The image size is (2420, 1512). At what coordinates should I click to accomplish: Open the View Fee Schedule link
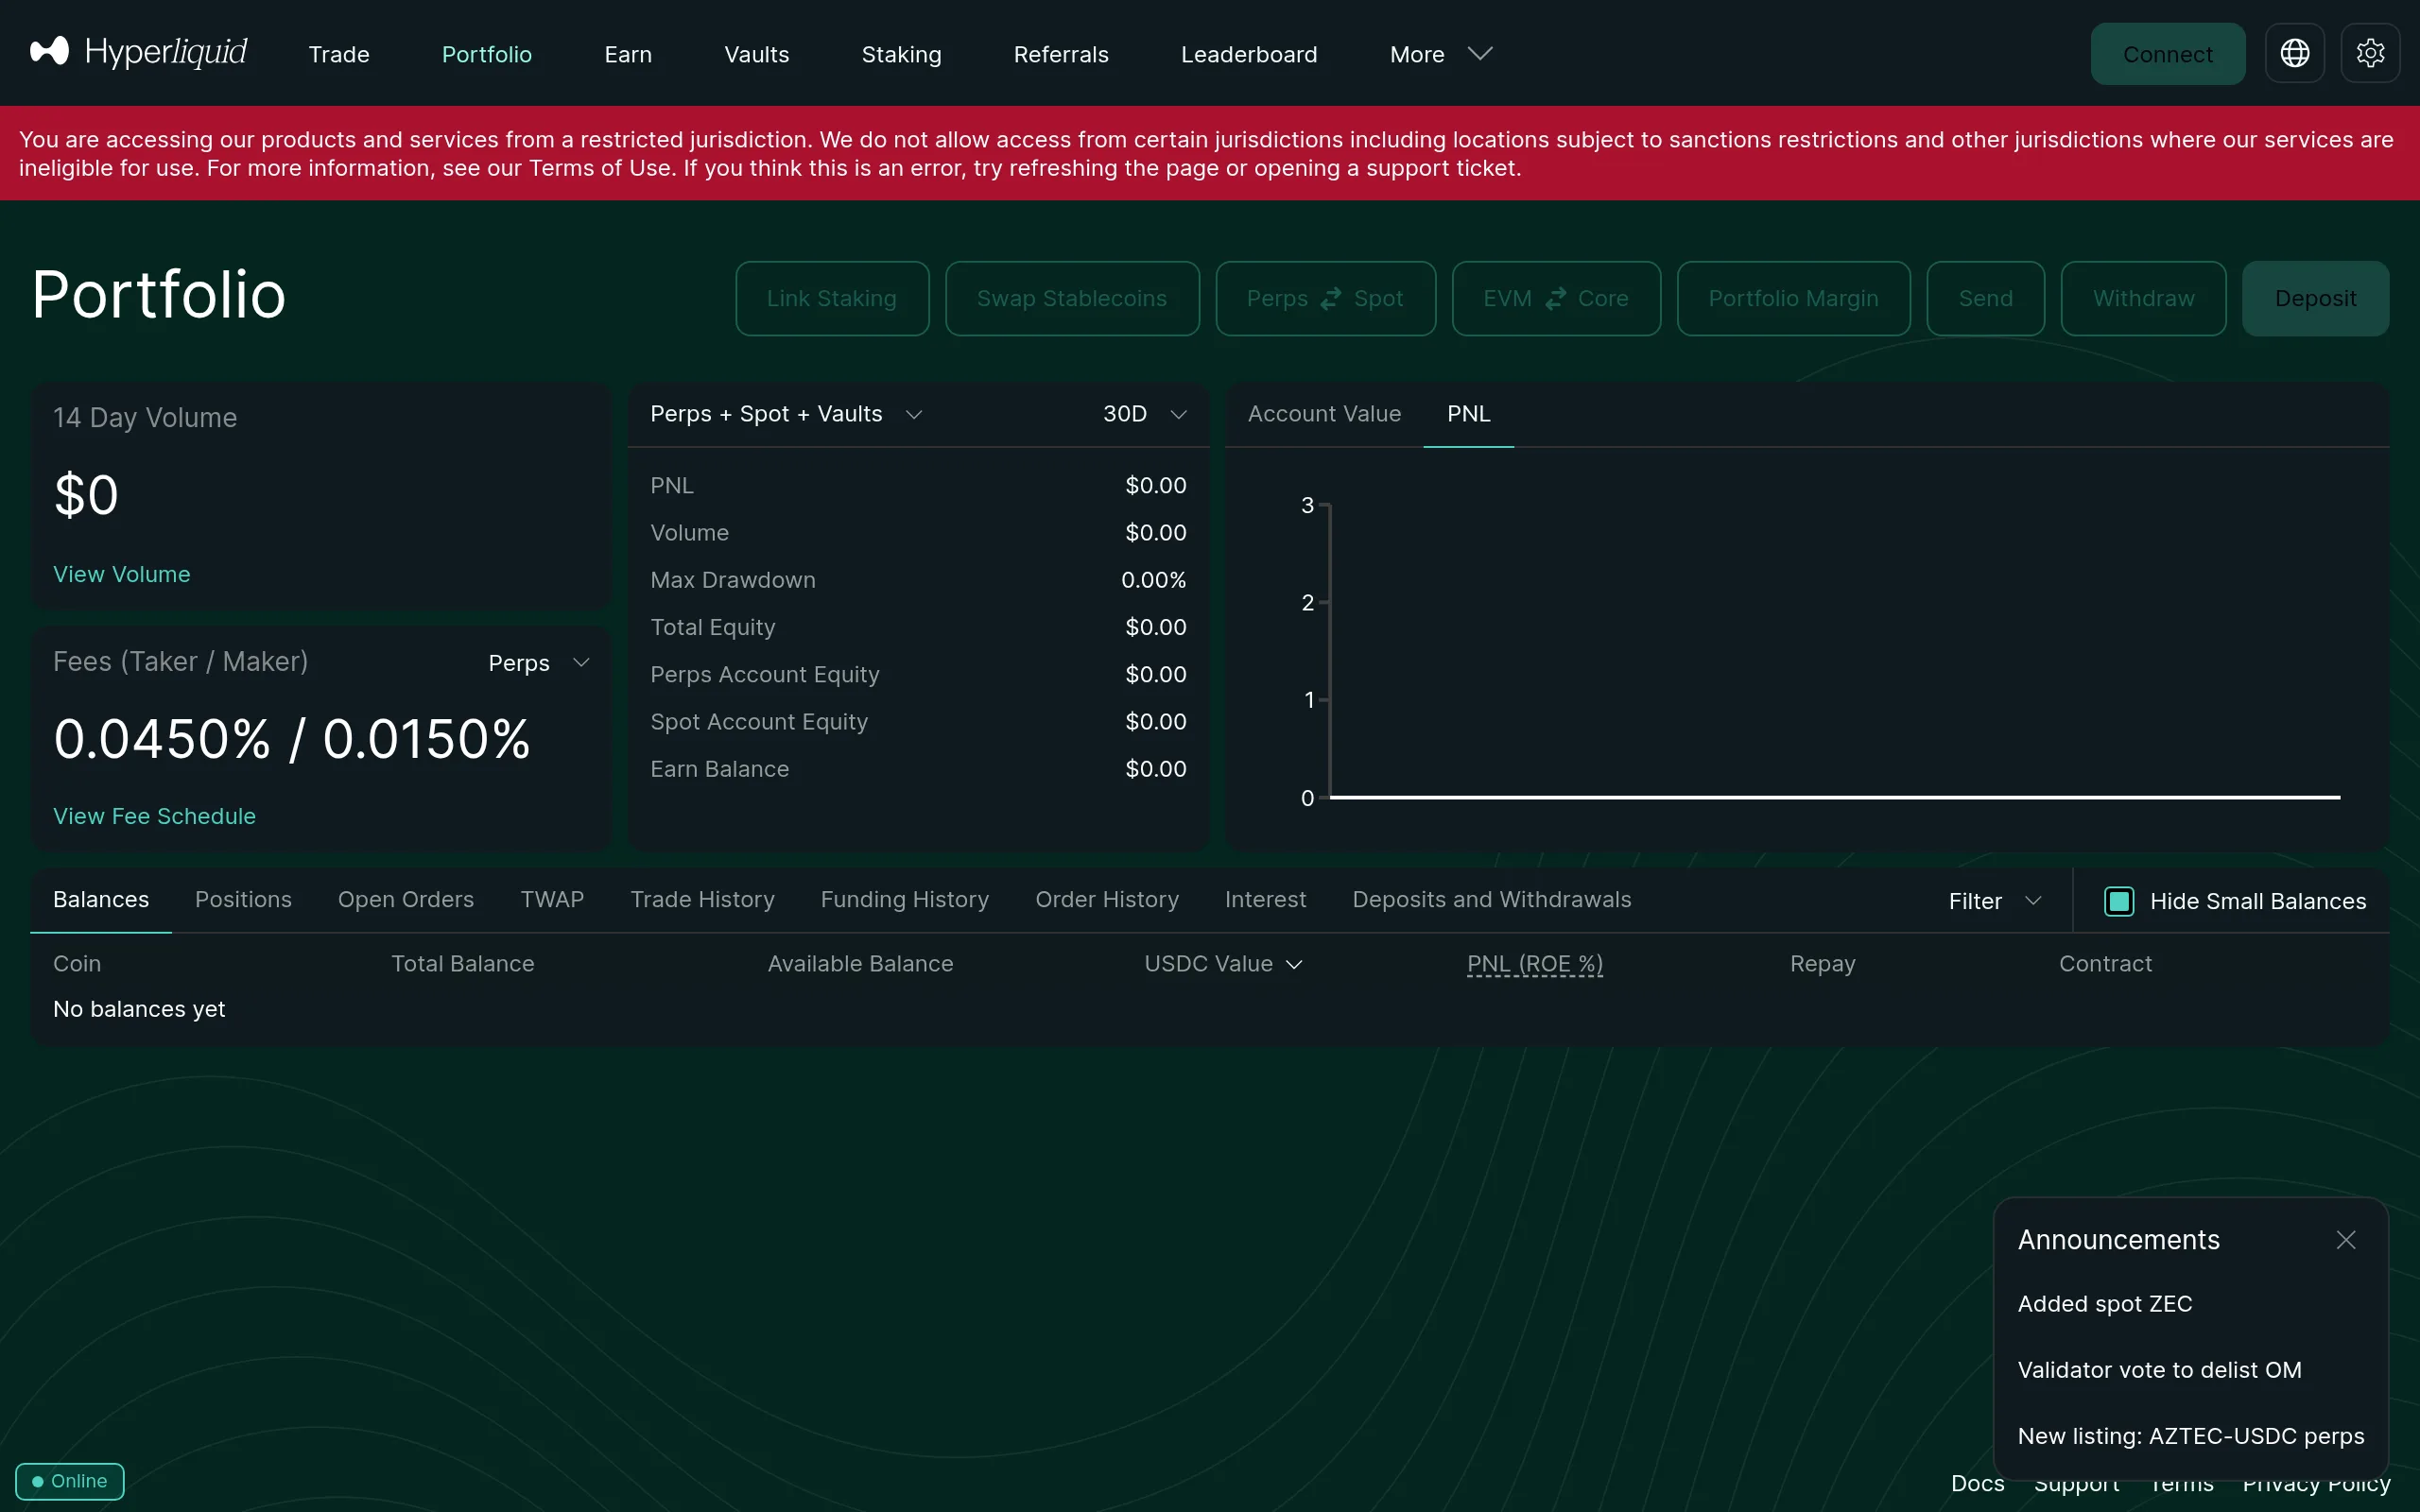154,815
